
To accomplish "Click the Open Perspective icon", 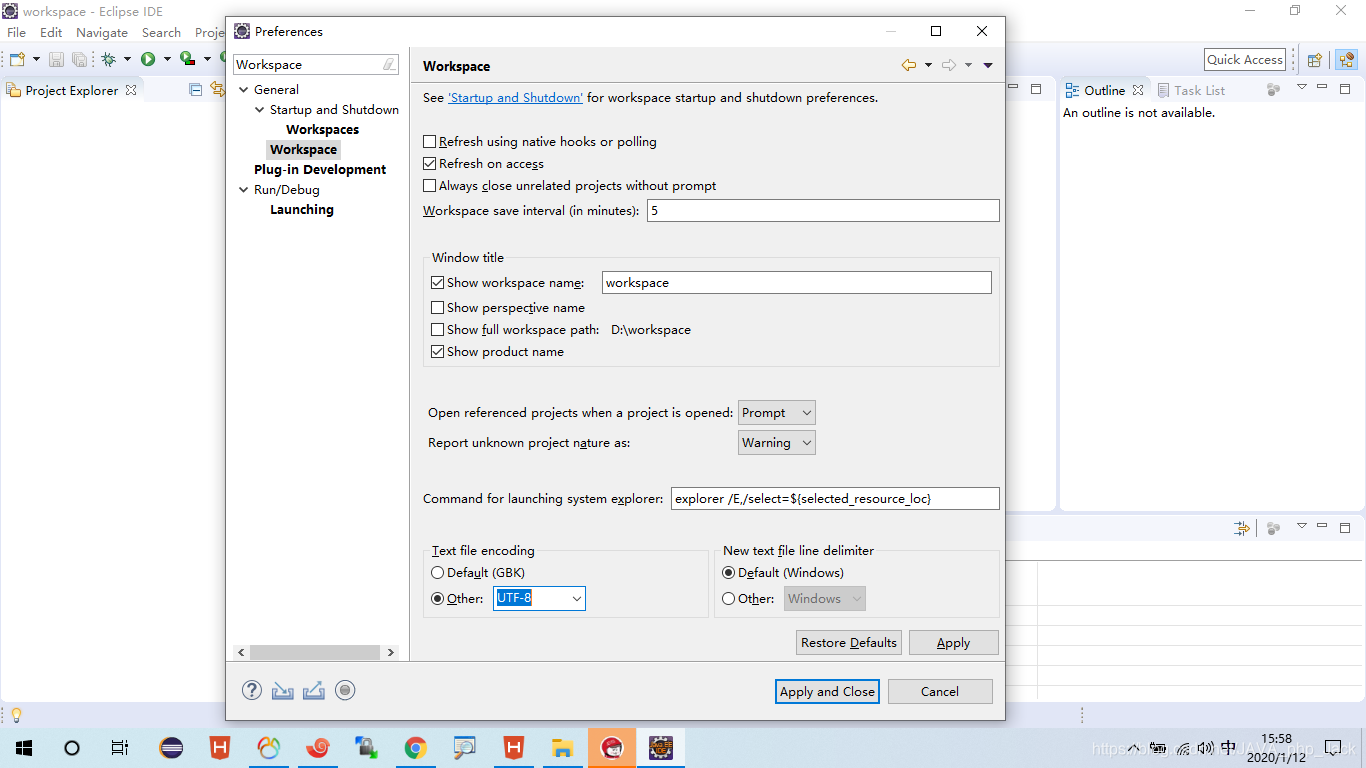I will pyautogui.click(x=1315, y=60).
